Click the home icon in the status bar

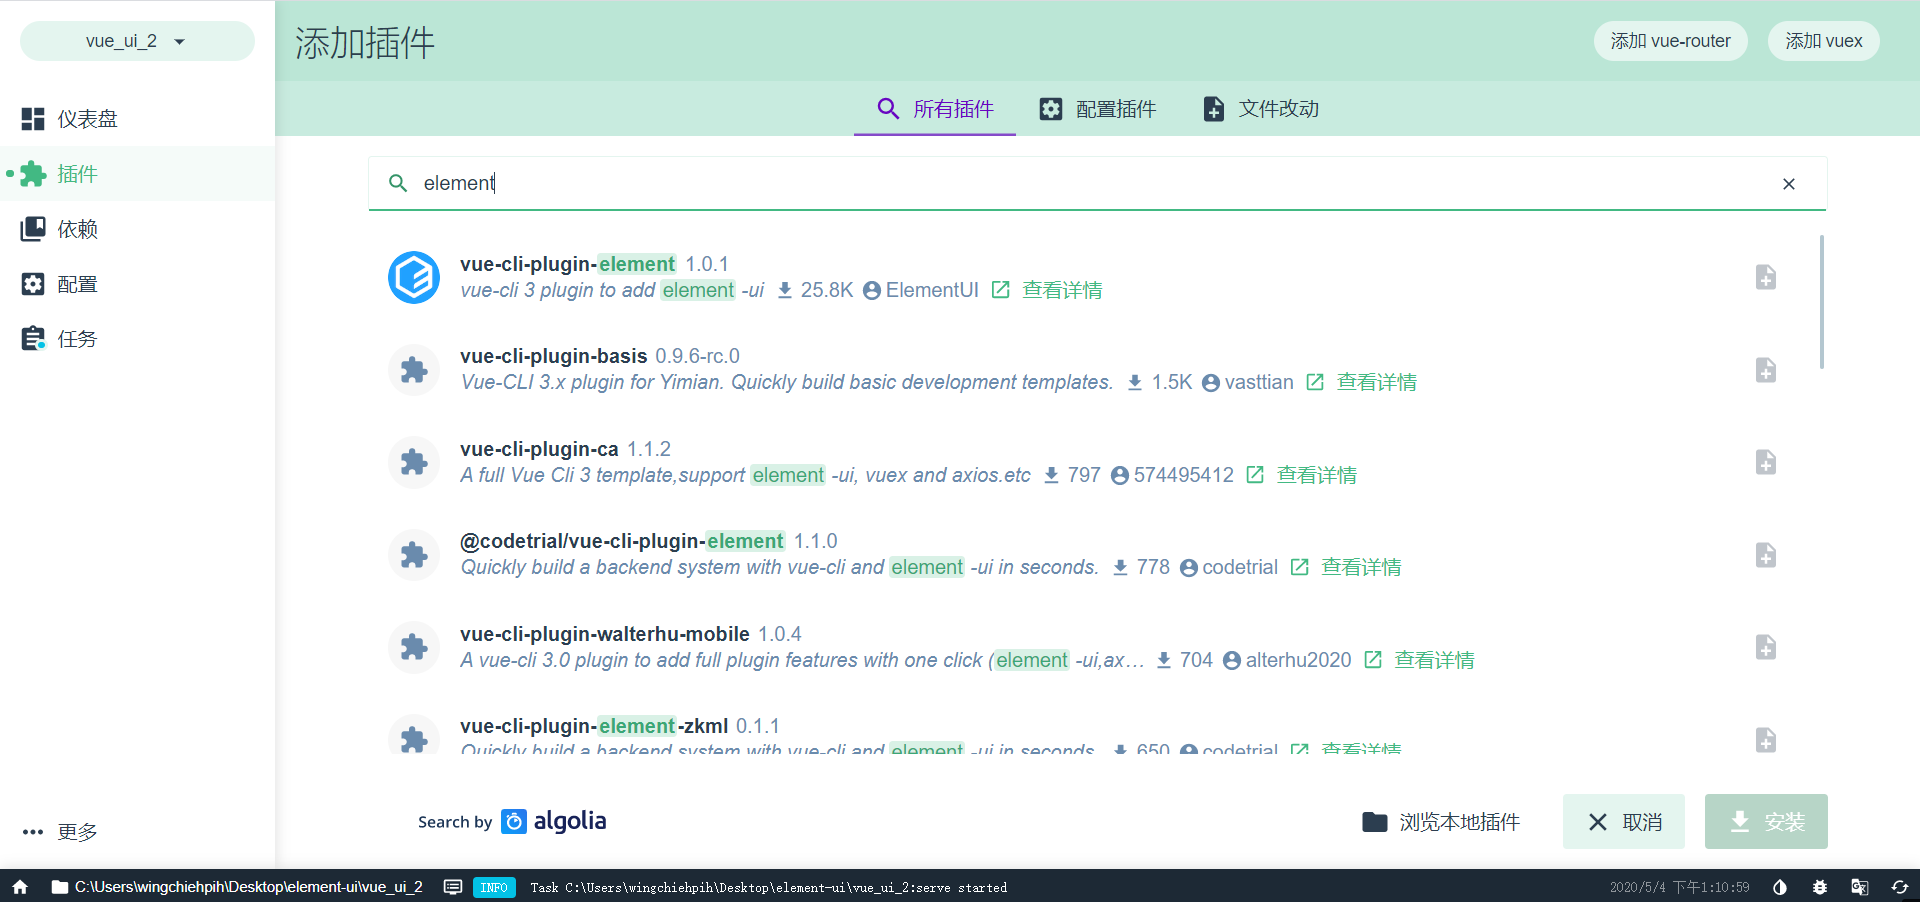[20, 887]
